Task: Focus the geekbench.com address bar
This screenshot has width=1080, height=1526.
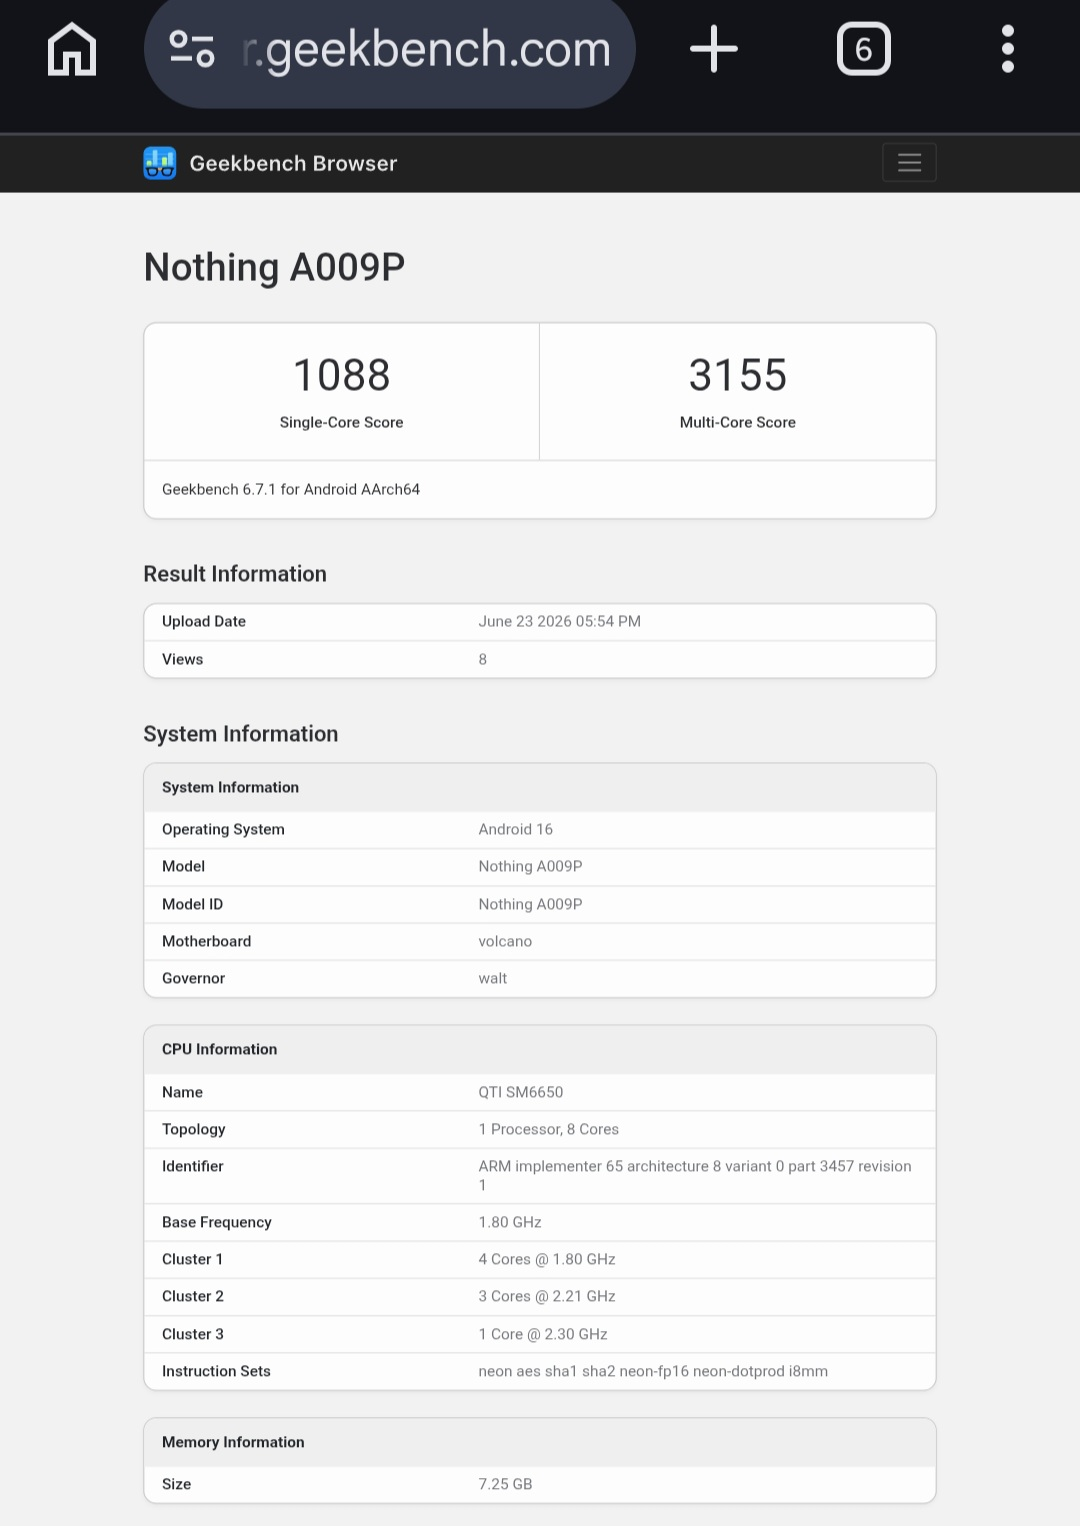Action: point(390,50)
